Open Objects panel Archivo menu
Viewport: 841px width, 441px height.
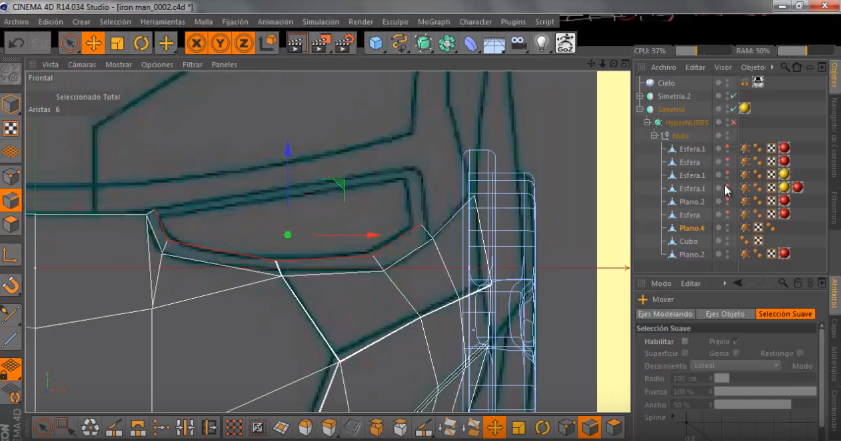click(663, 67)
